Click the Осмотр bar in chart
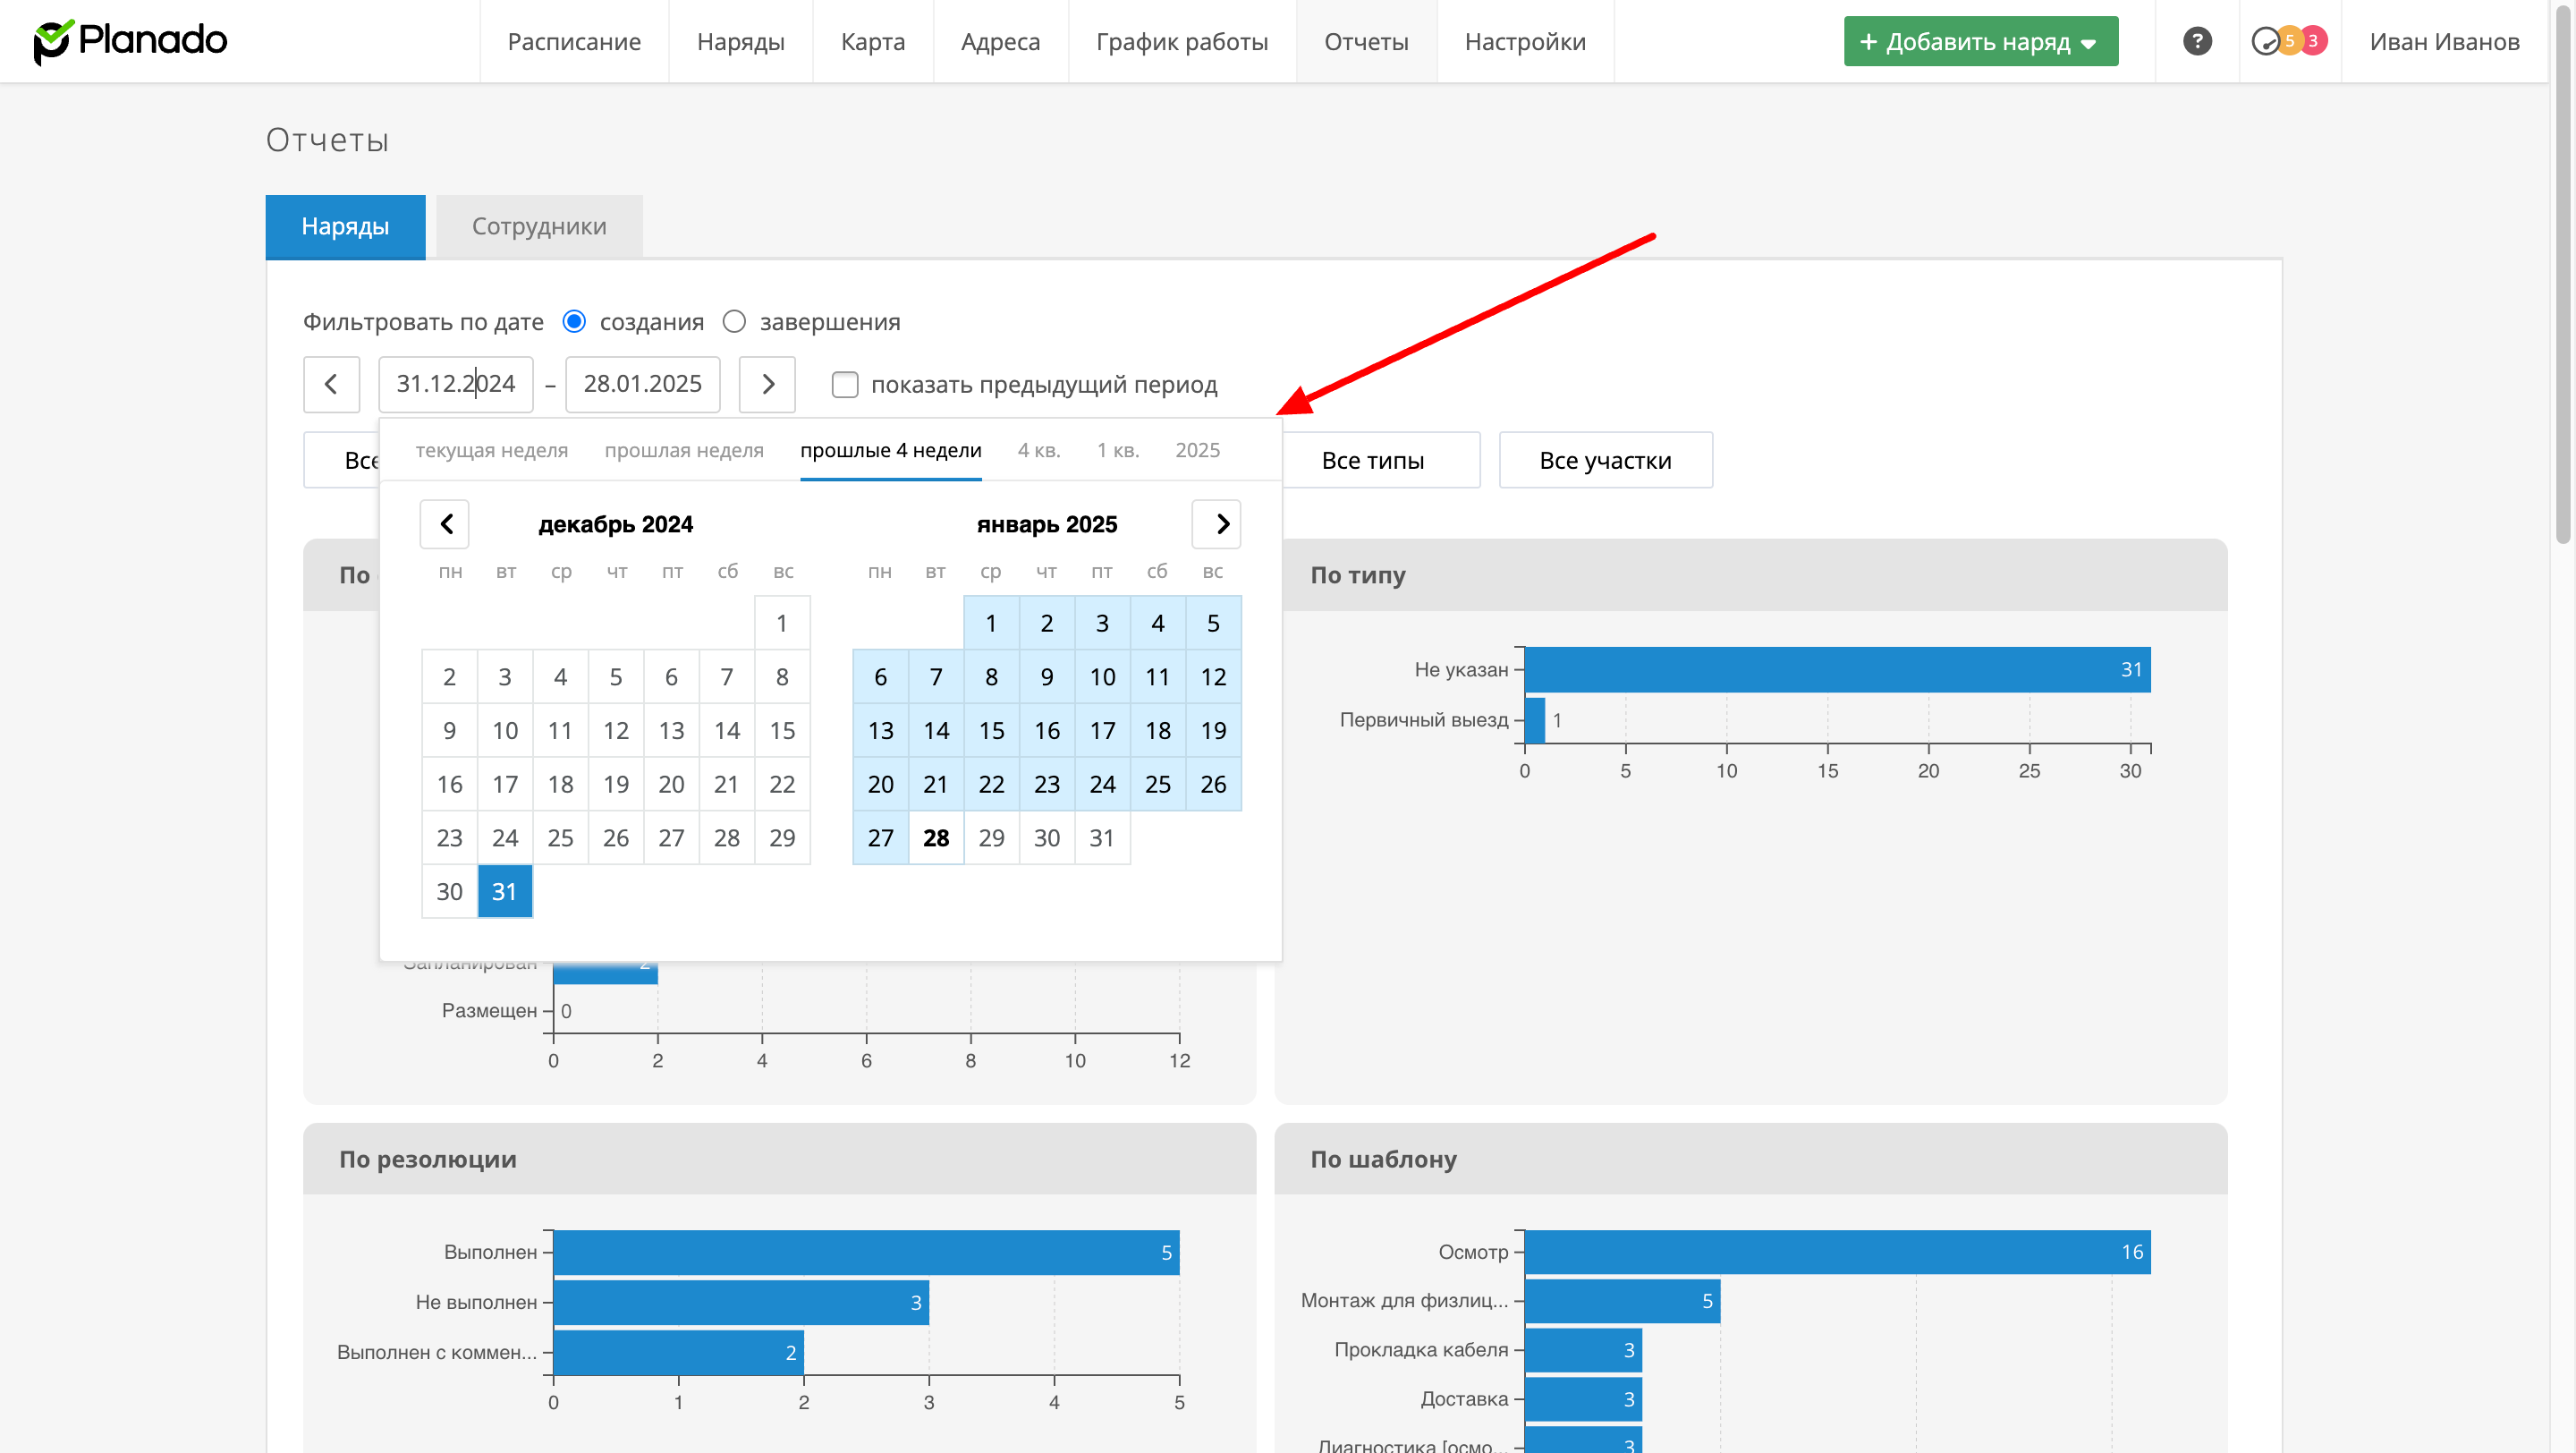 click(x=1836, y=1251)
